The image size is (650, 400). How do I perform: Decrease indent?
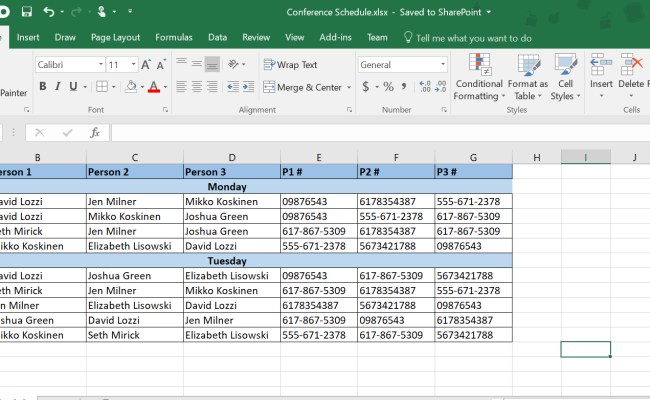coord(233,87)
